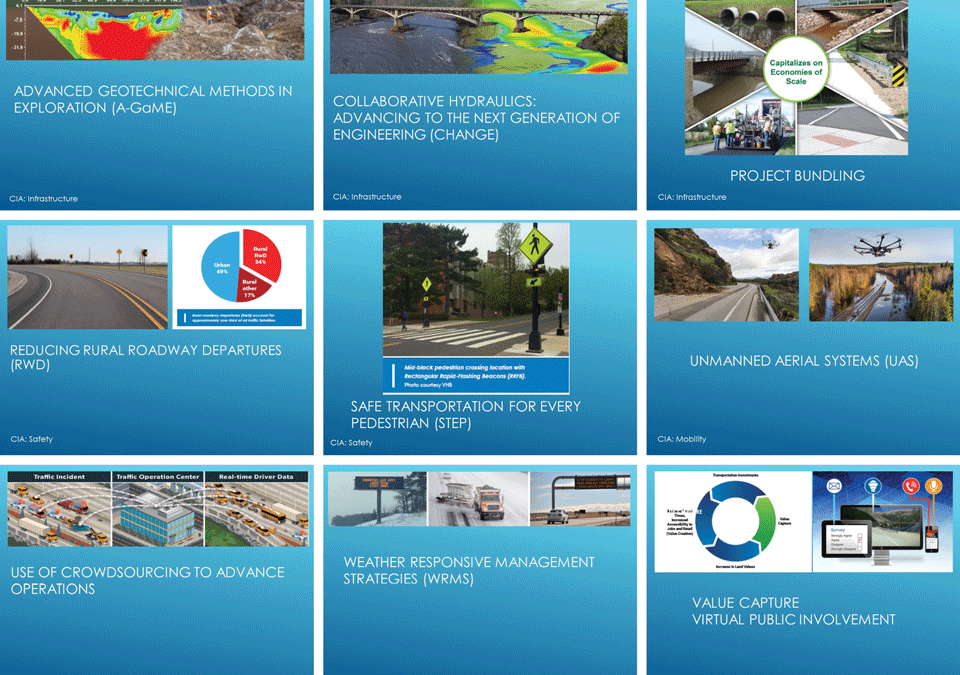Image resolution: width=960 pixels, height=675 pixels.
Task: Click the Safe Transportation for Every Pedestrian title
Action: click(x=467, y=415)
